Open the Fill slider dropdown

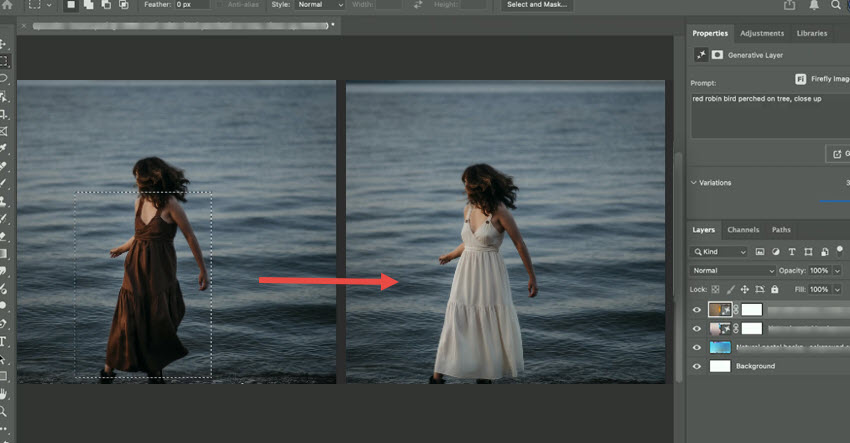pyautogui.click(x=838, y=290)
